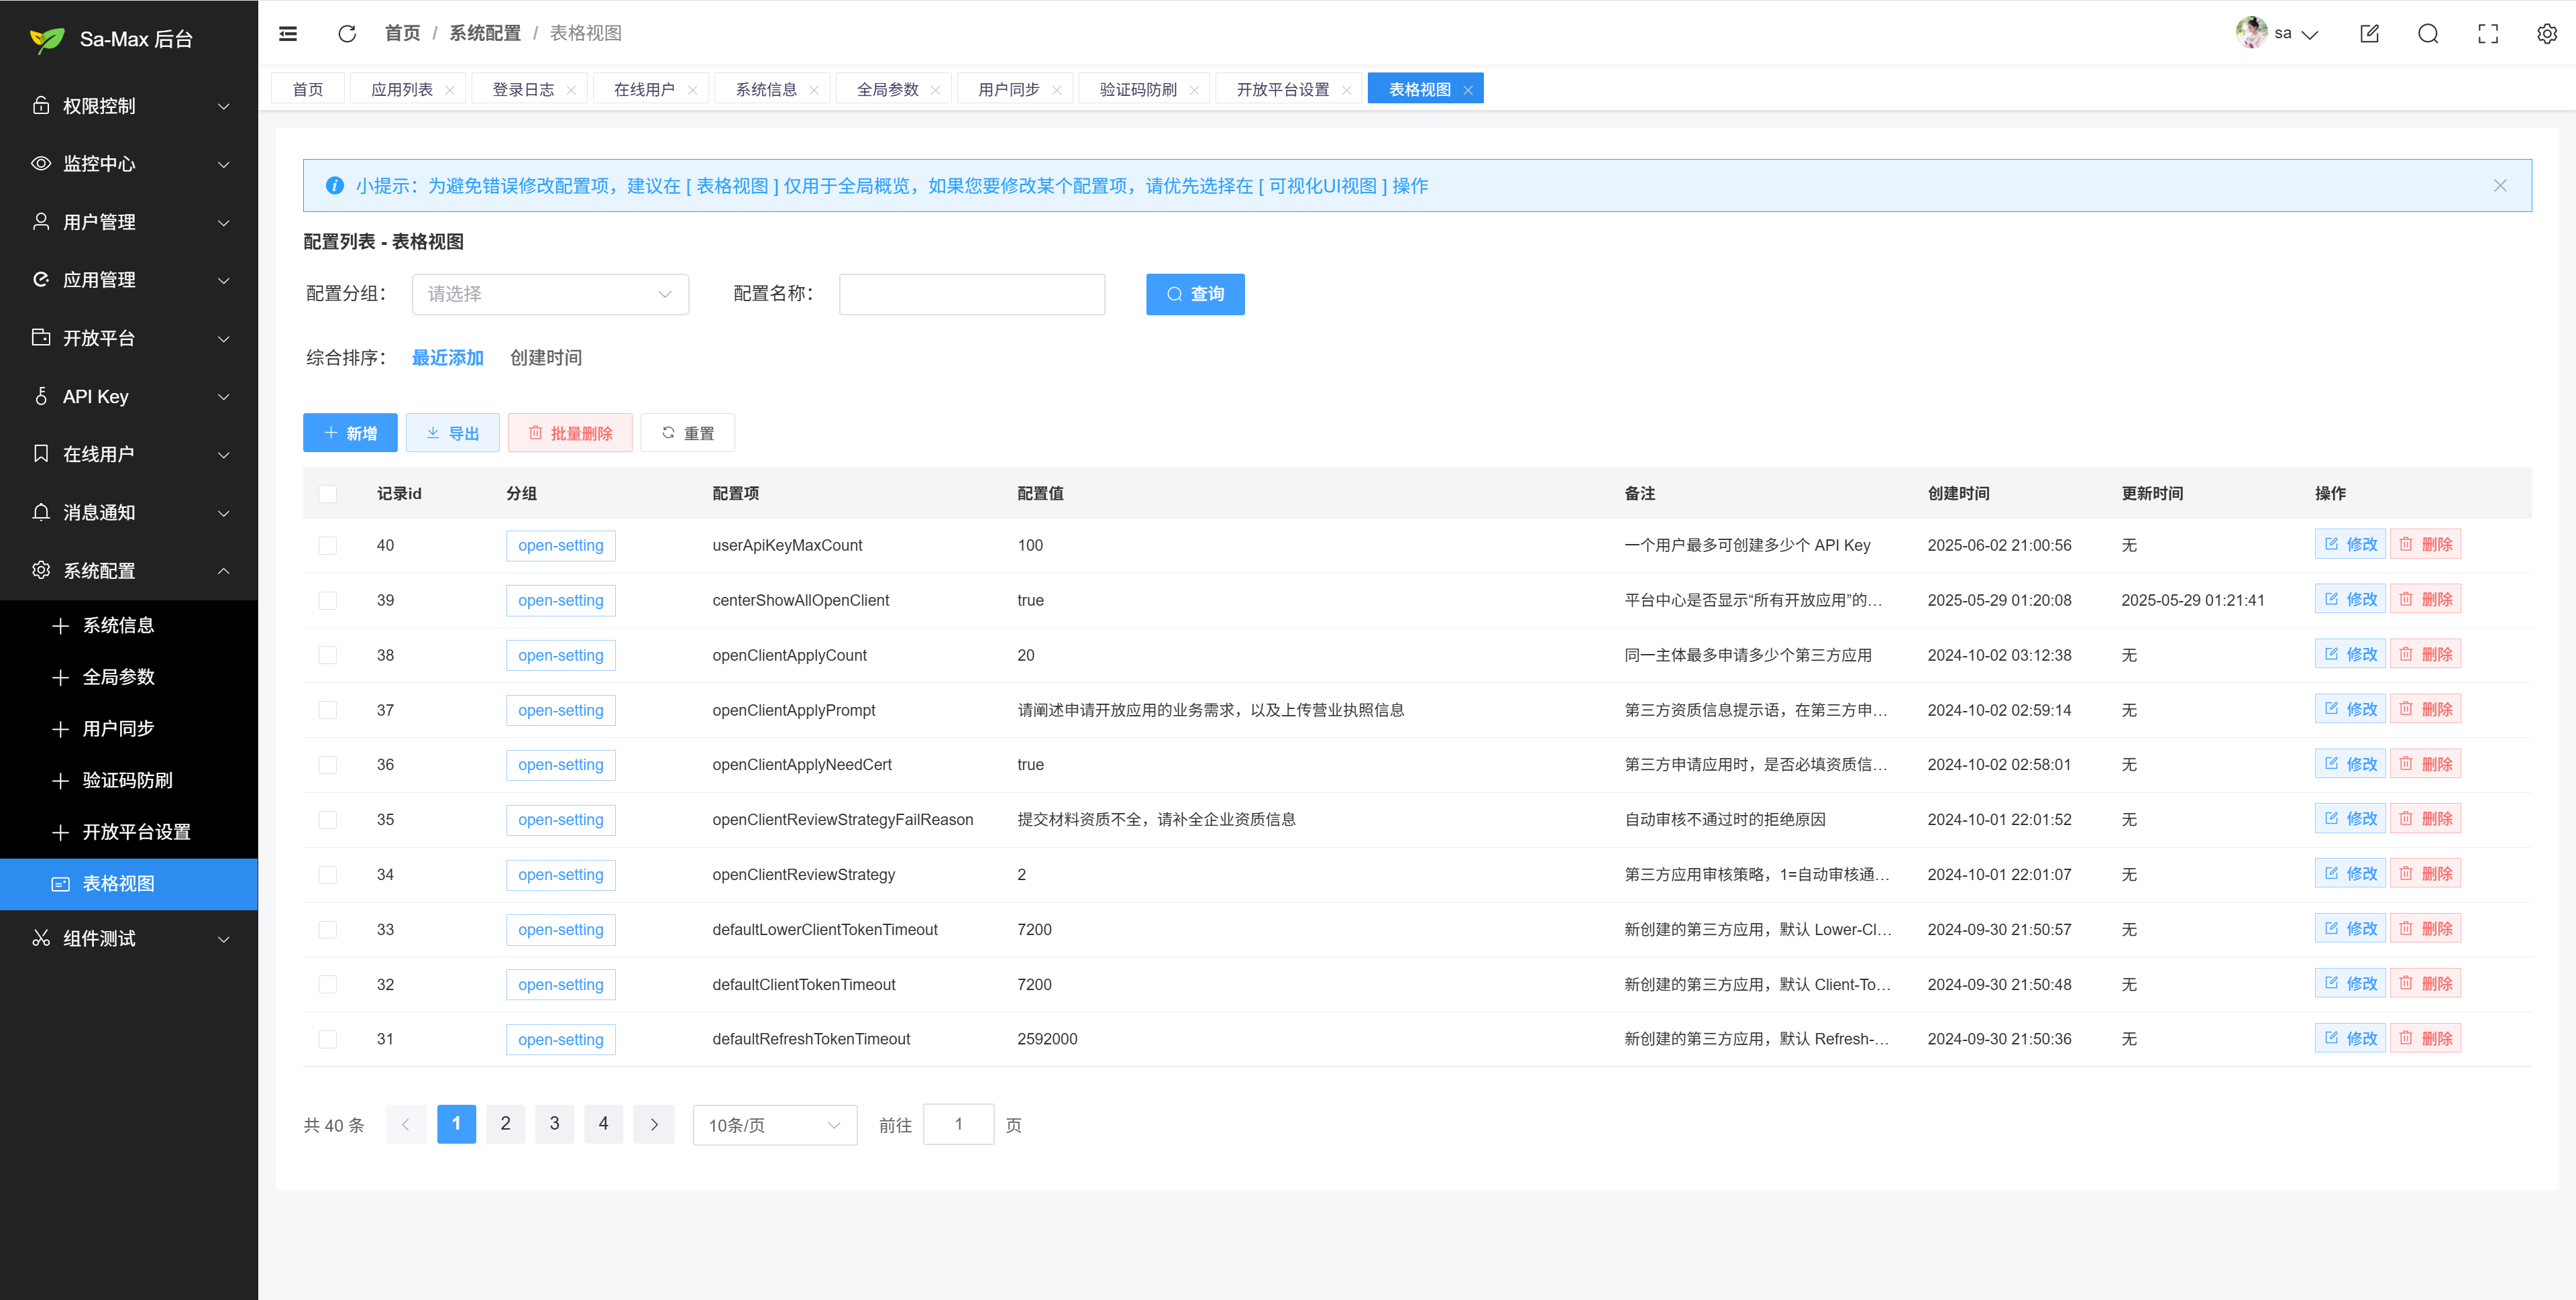Screen dimensions: 2576x1300
Task: Close the 系统信息 tab
Action: click(x=814, y=90)
